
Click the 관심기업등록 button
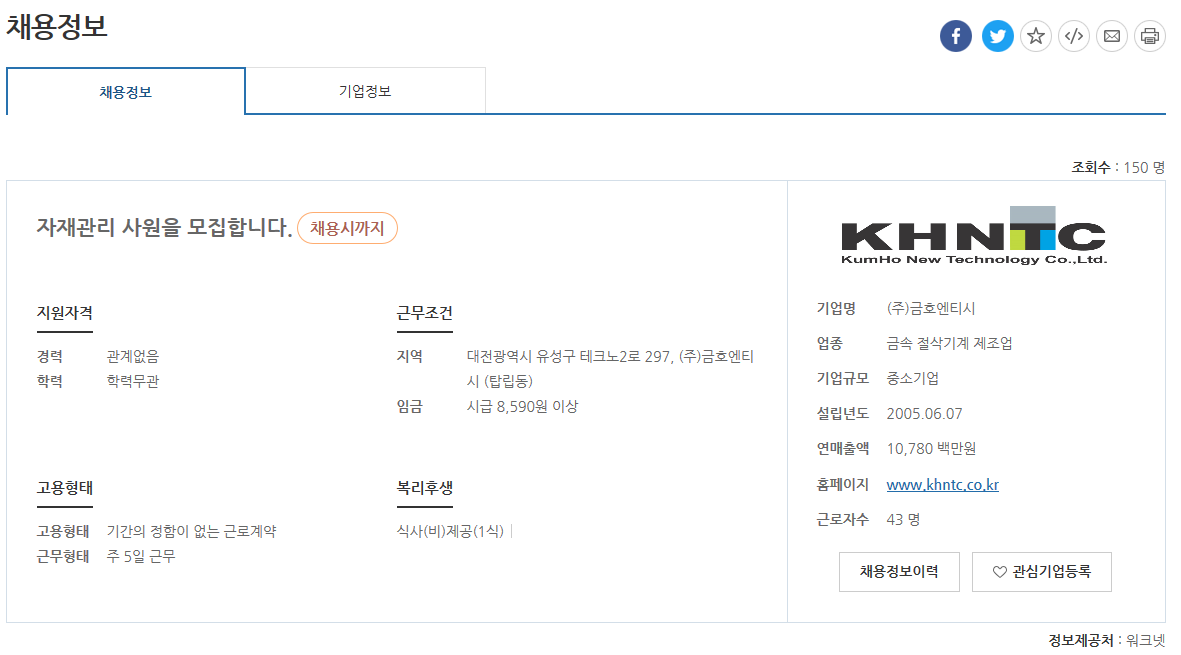1042,572
